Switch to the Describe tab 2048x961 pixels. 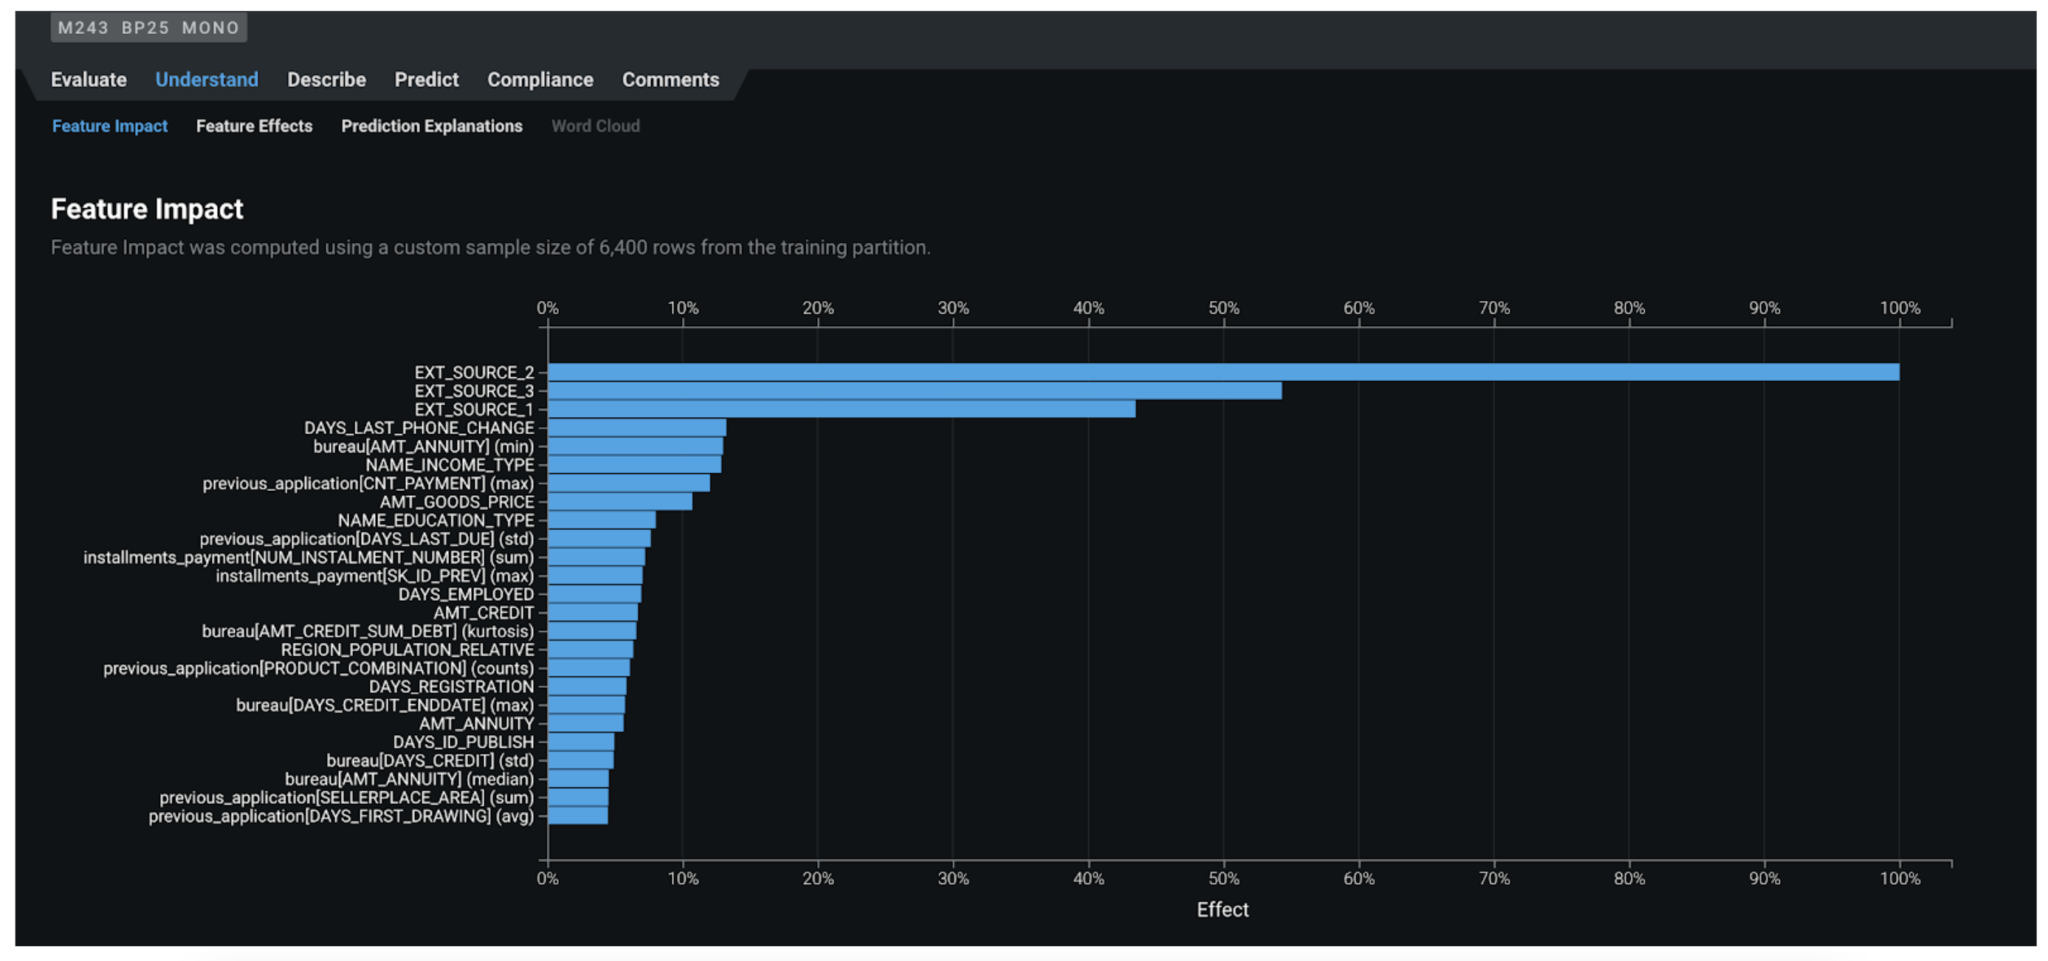click(326, 80)
